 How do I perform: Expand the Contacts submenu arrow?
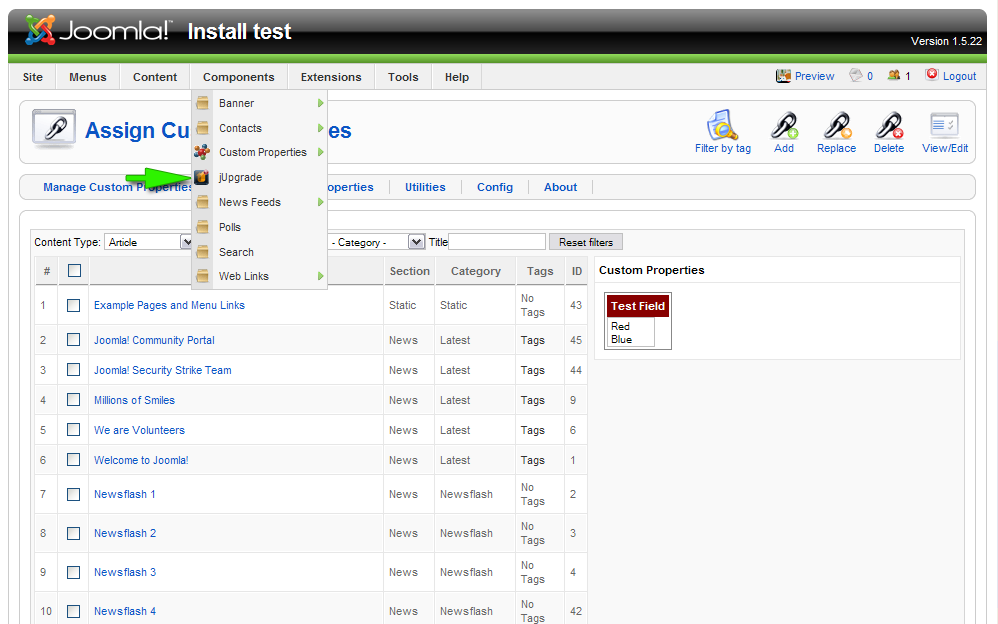pyautogui.click(x=320, y=128)
